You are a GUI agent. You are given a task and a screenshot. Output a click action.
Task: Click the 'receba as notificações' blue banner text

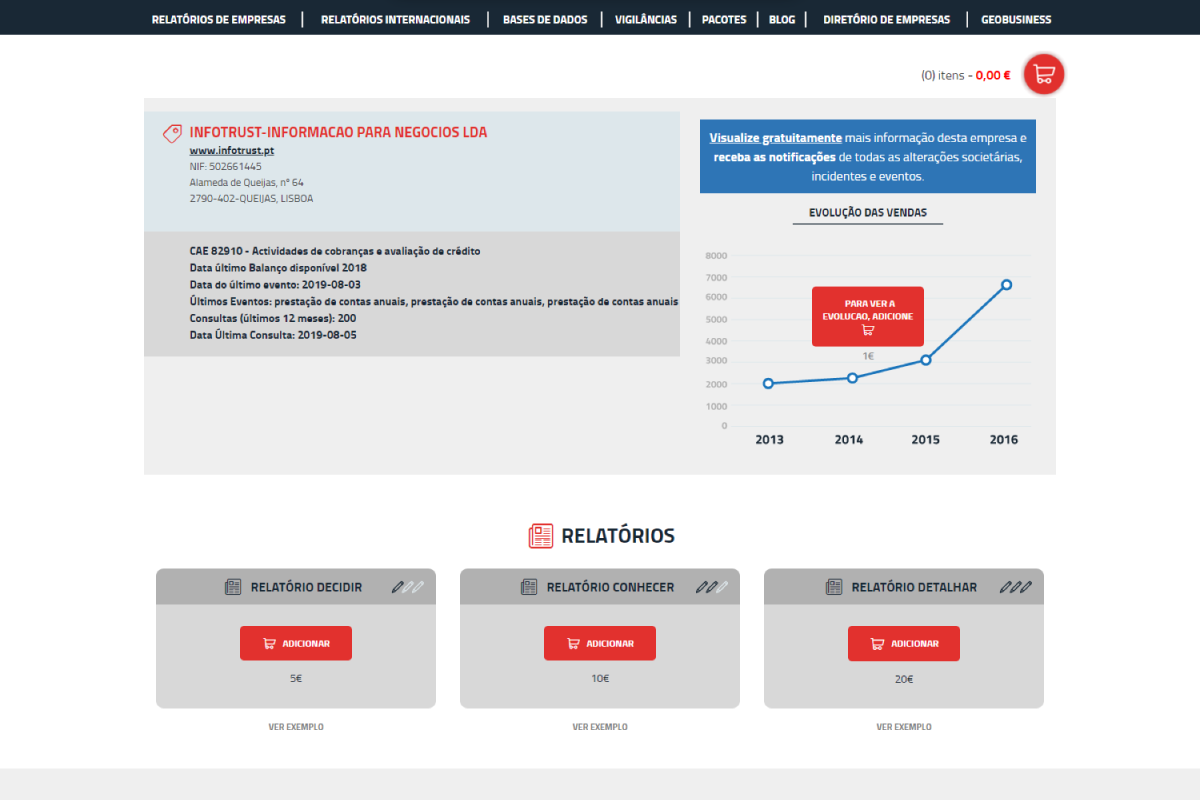pyautogui.click(x=774, y=157)
